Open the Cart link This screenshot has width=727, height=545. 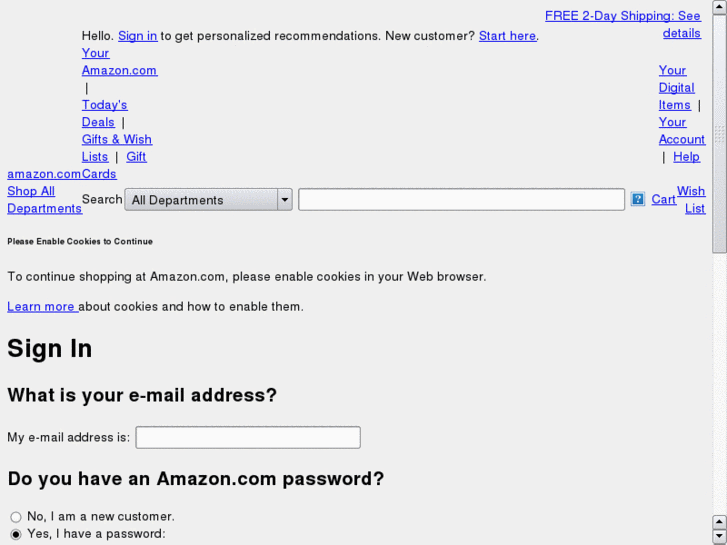[x=664, y=199]
